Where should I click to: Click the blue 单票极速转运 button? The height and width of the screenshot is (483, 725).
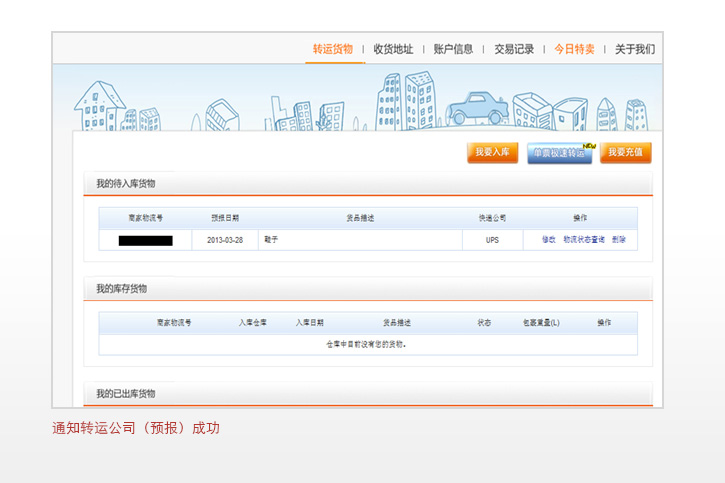[558, 153]
